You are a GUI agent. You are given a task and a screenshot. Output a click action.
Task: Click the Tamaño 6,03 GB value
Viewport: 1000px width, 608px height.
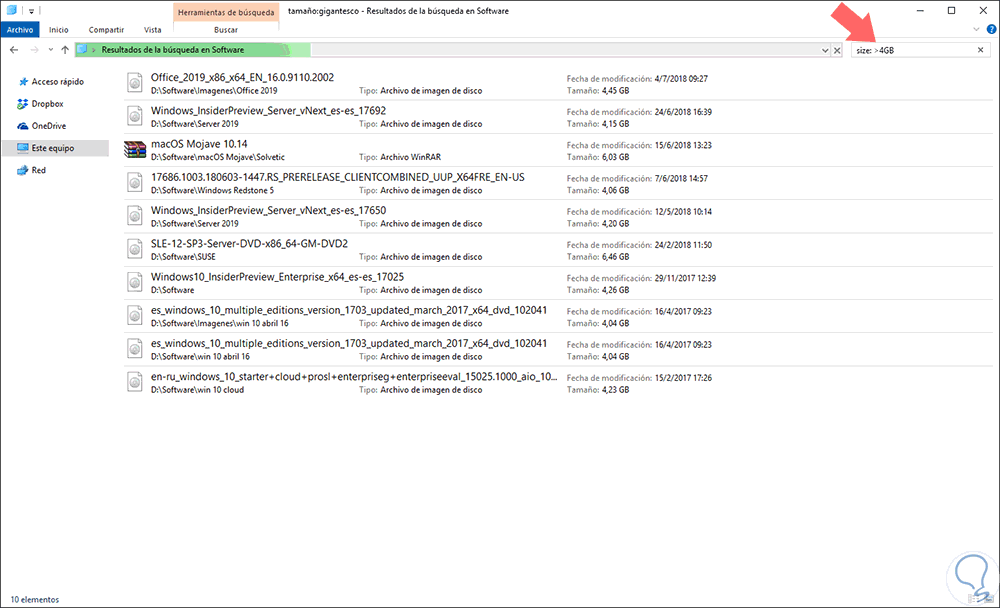click(x=615, y=157)
